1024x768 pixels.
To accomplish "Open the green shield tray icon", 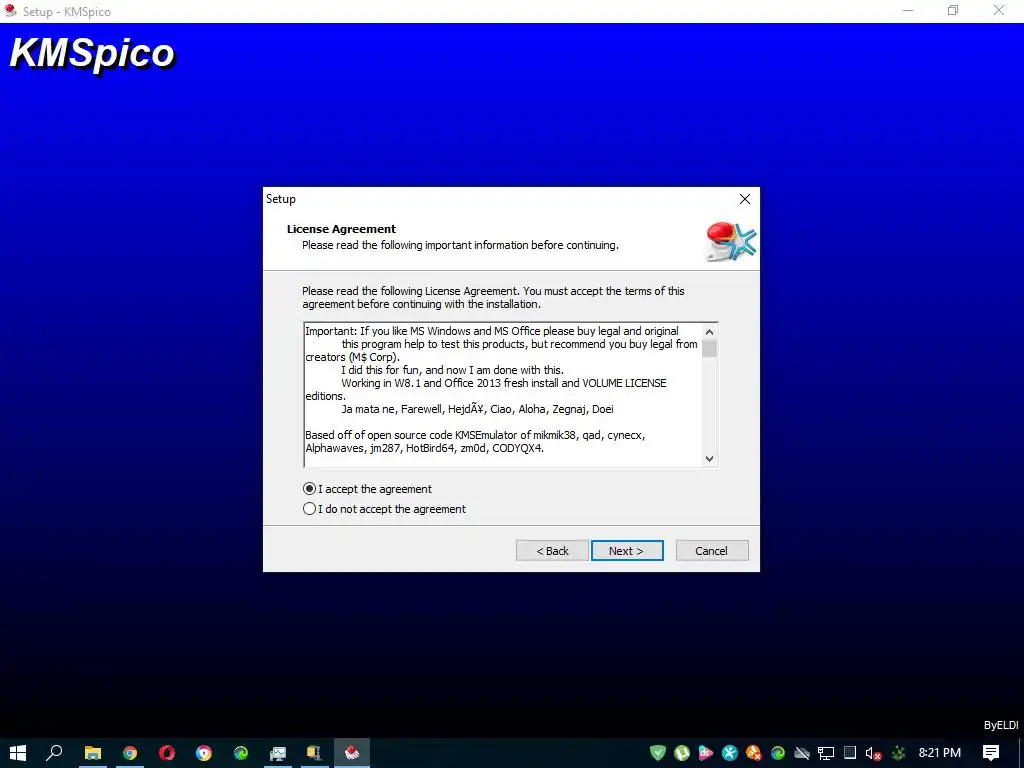I will [658, 753].
